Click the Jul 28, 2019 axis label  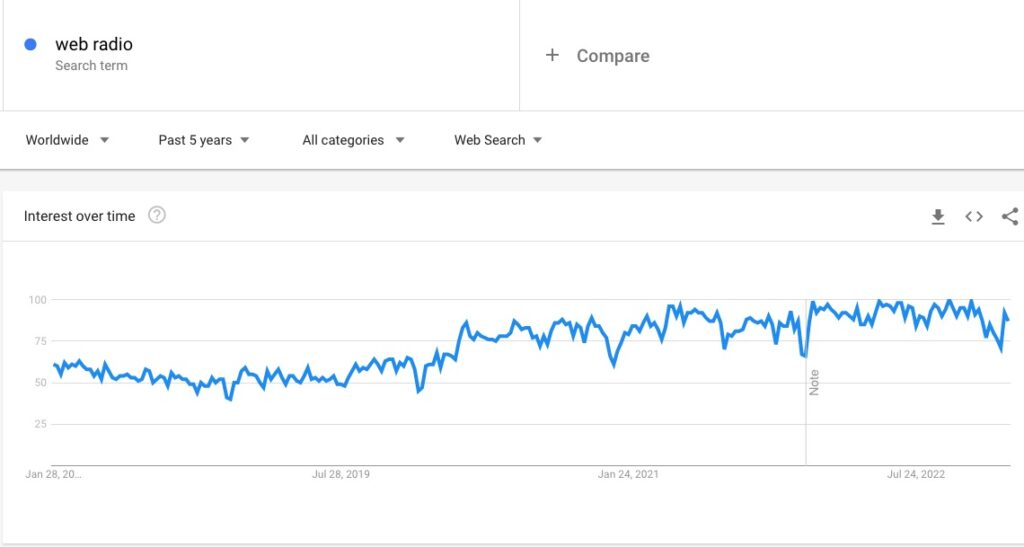(341, 474)
